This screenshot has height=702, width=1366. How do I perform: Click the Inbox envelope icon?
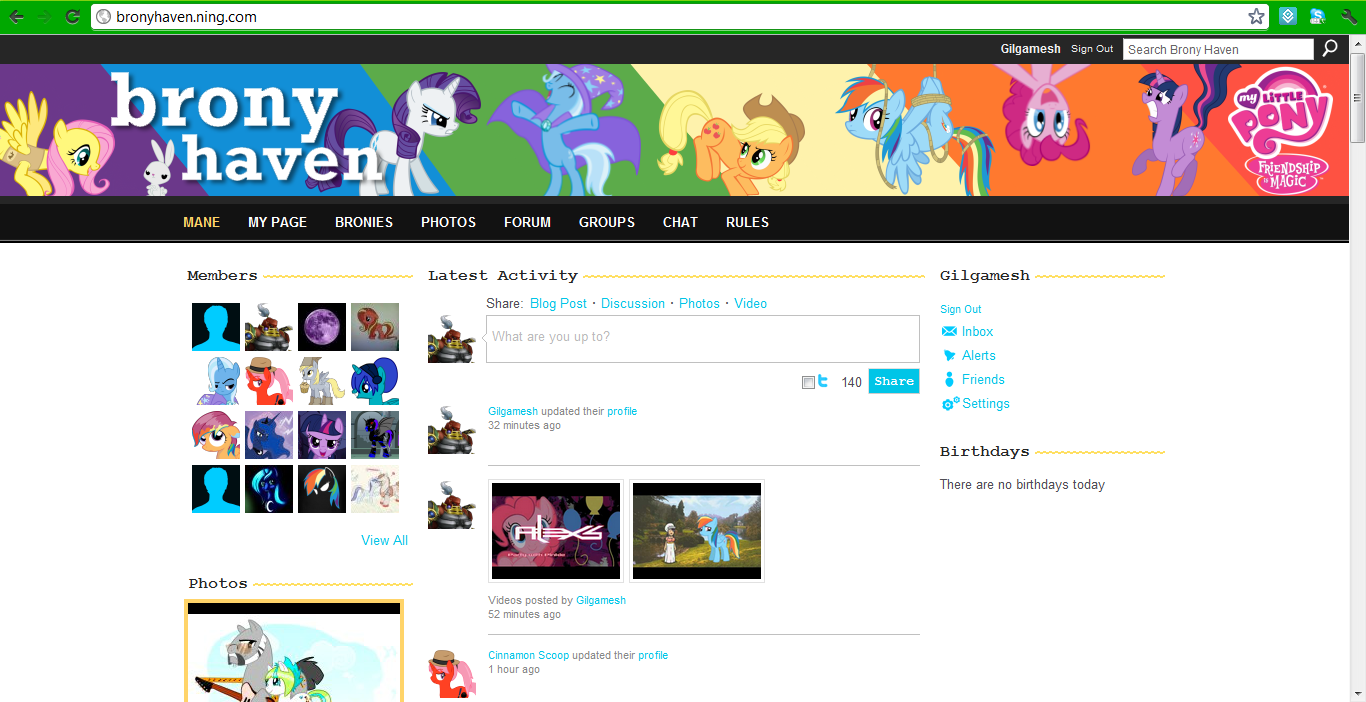949,331
